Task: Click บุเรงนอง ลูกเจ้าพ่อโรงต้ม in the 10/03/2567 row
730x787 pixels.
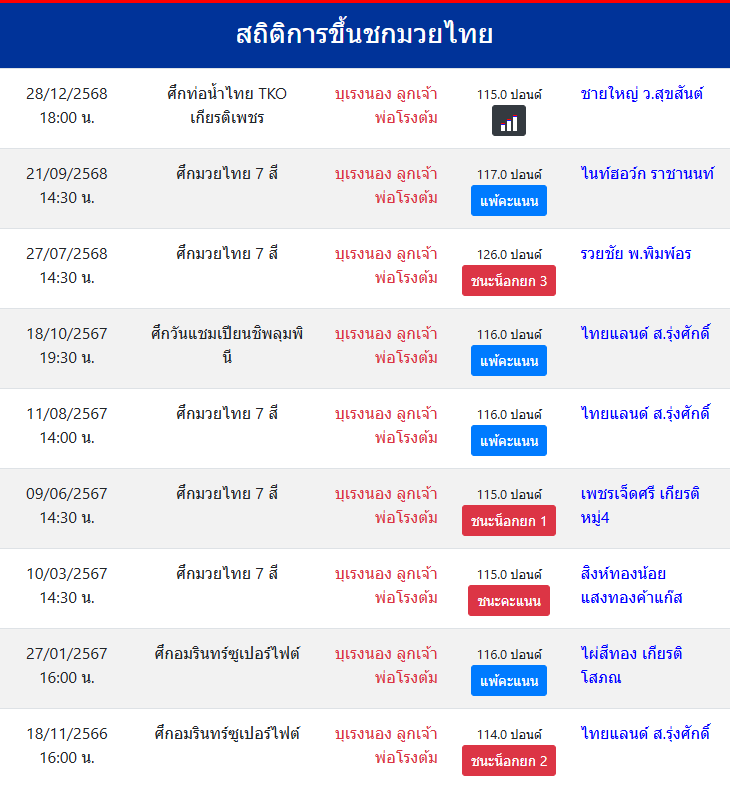Action: pyautogui.click(x=387, y=585)
